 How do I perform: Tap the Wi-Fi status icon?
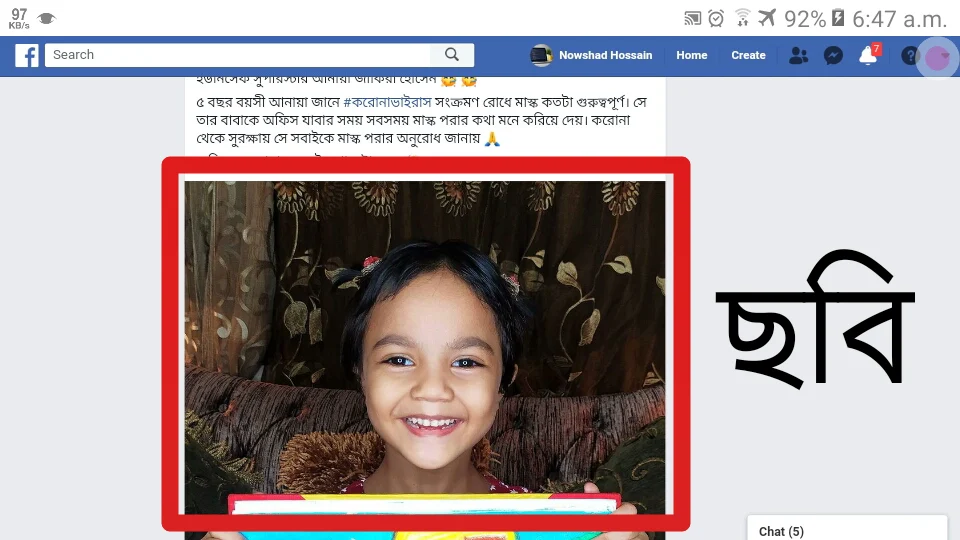coord(742,18)
